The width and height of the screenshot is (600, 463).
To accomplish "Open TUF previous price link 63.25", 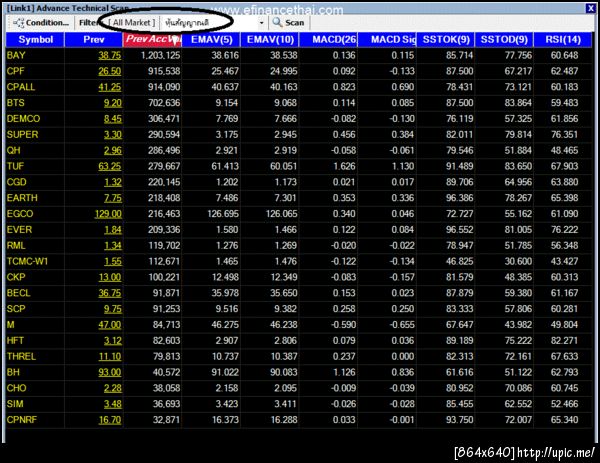I will pyautogui.click(x=110, y=166).
